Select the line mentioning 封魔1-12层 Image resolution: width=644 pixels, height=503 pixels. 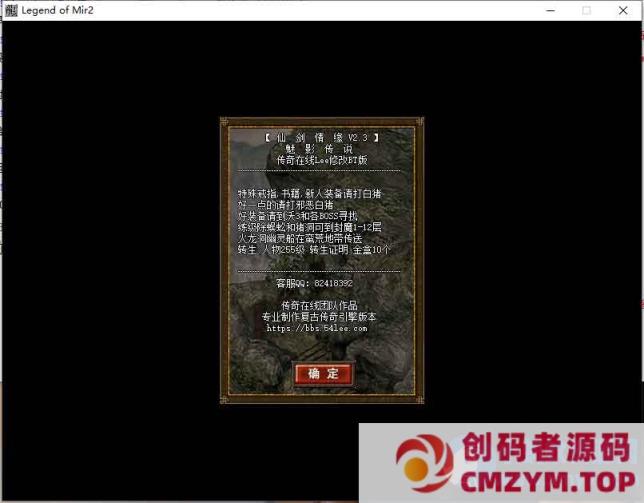(x=309, y=227)
